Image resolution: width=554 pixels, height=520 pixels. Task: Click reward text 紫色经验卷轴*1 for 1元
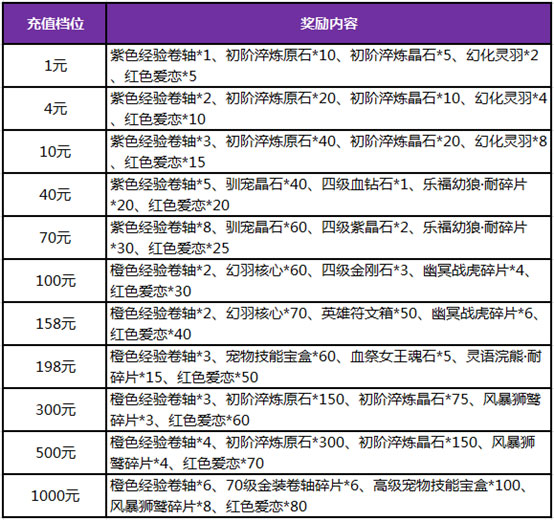(x=161, y=55)
